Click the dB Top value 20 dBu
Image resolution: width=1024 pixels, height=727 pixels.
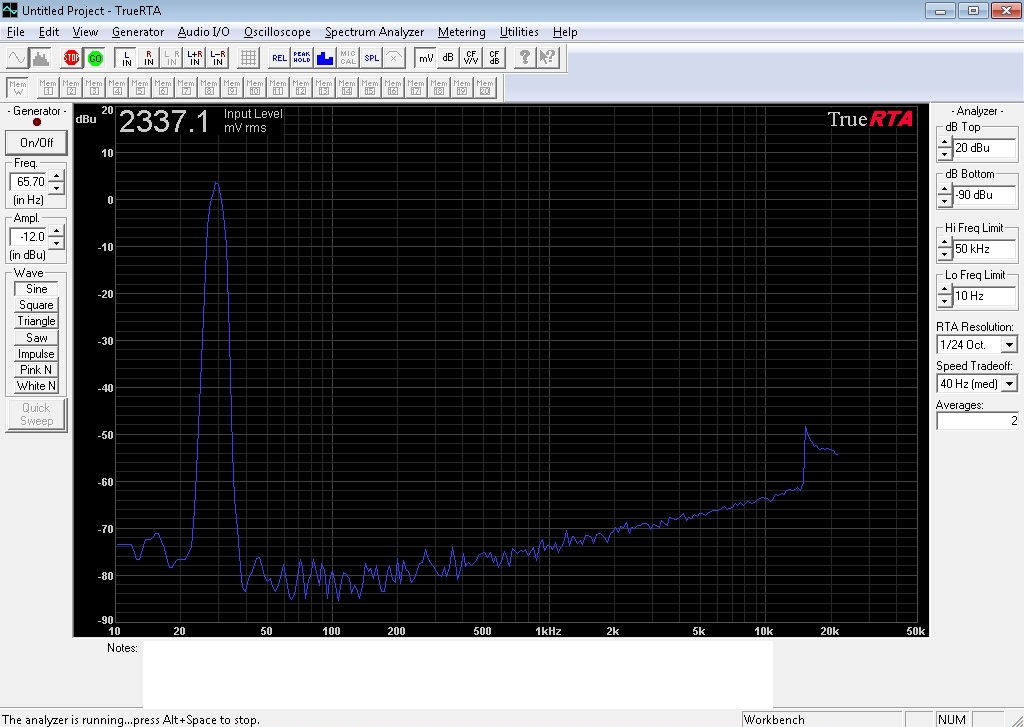click(985, 148)
